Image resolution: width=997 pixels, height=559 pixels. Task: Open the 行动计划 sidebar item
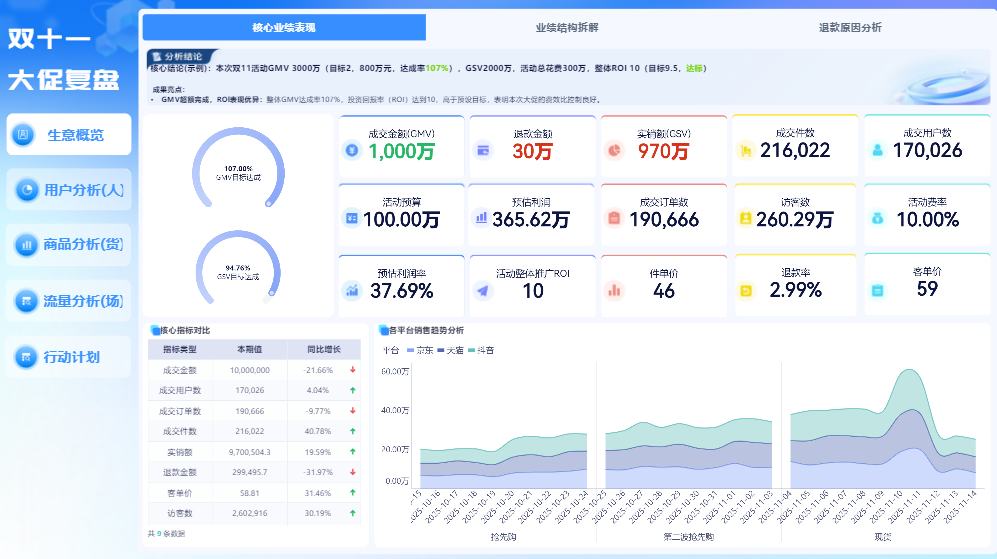[69, 357]
